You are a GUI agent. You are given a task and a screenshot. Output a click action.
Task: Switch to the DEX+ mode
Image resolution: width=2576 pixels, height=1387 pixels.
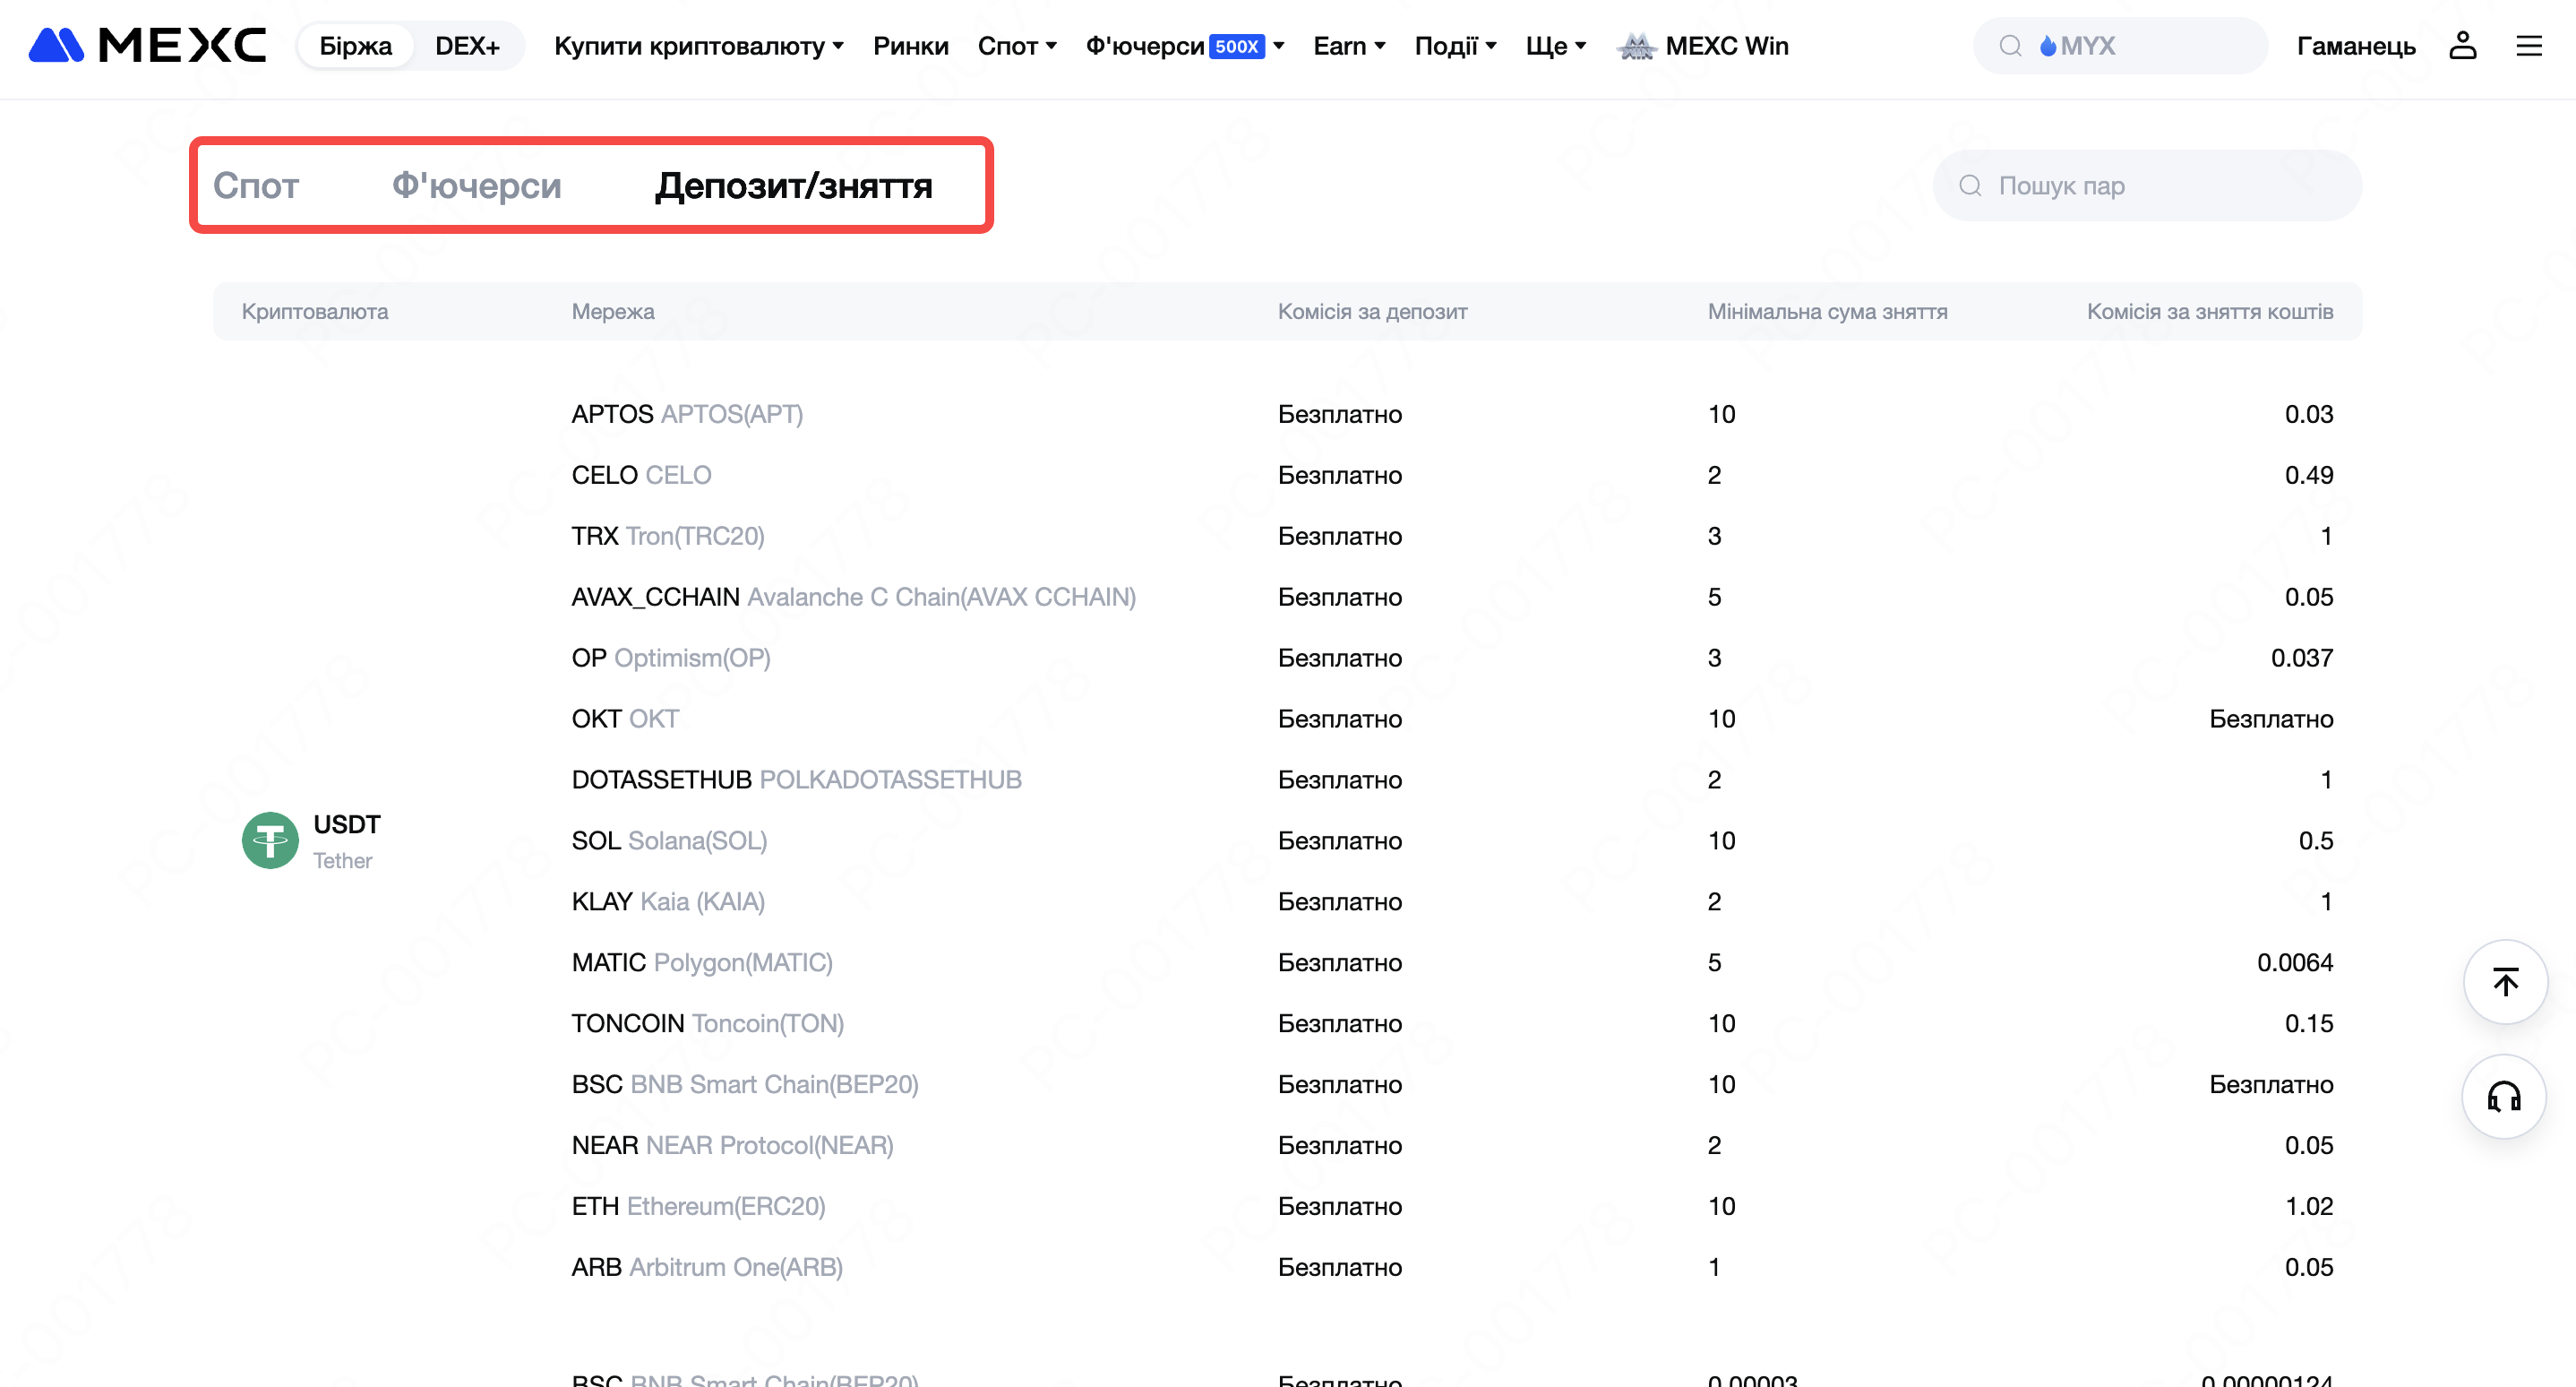coord(467,46)
